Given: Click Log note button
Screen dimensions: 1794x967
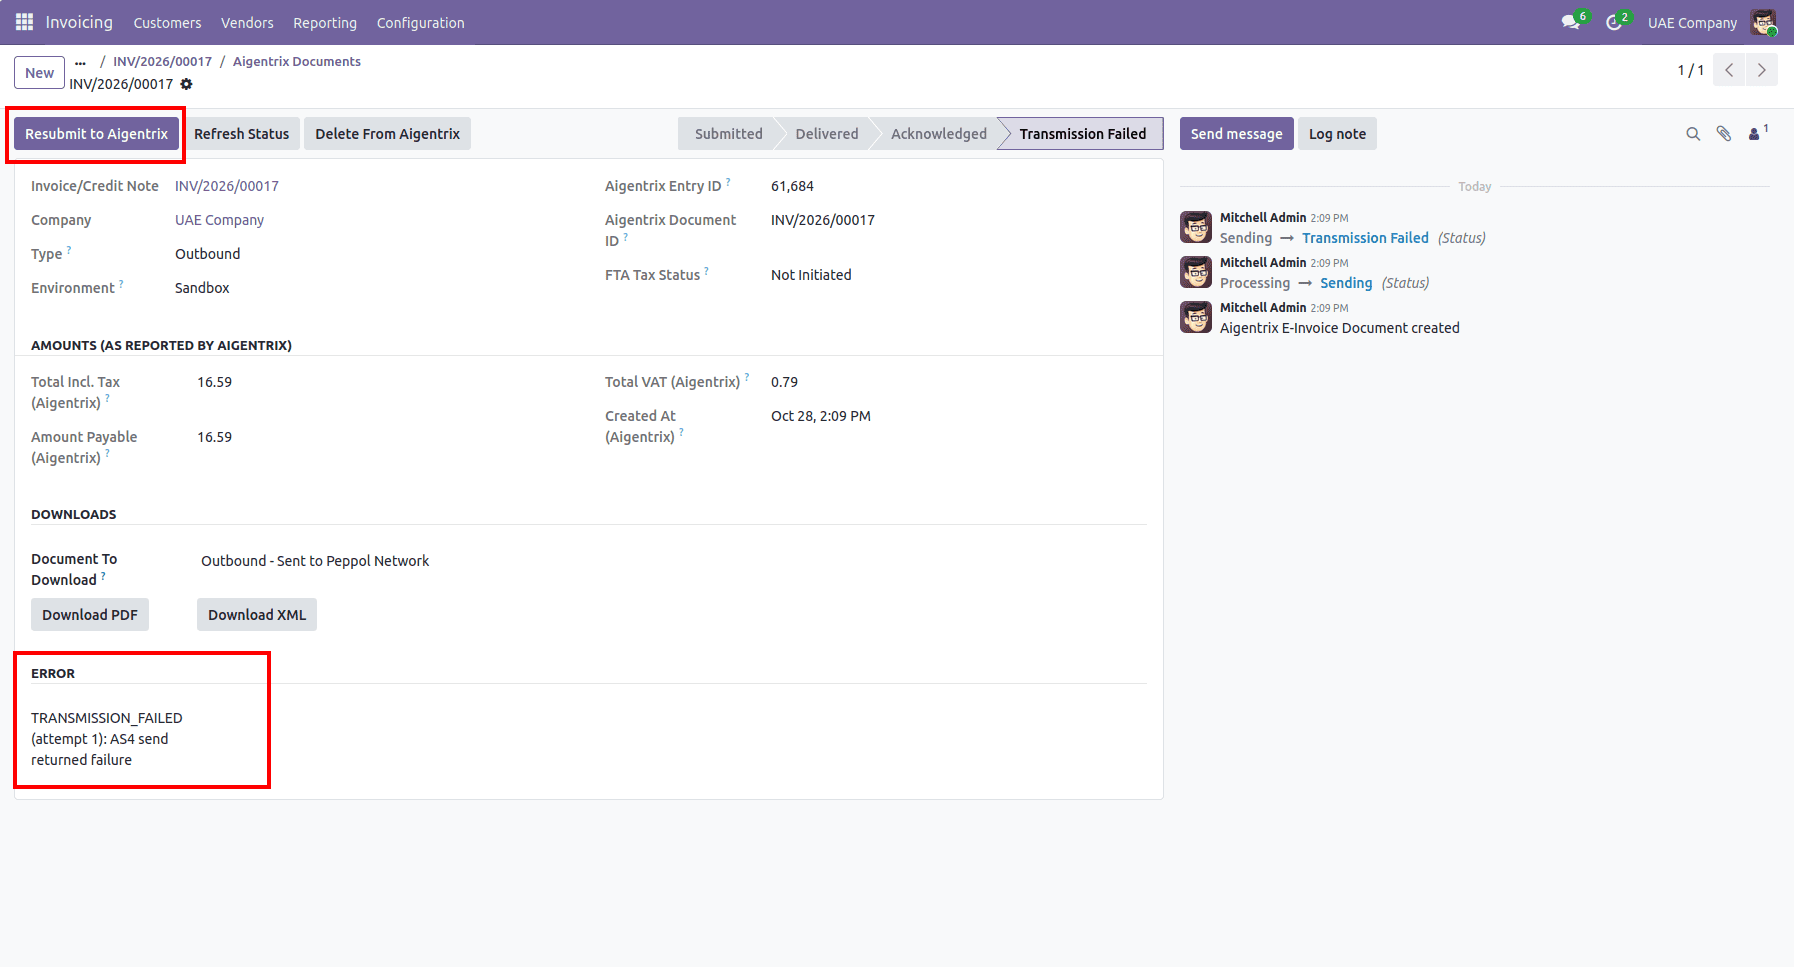Looking at the screenshot, I should 1337,134.
